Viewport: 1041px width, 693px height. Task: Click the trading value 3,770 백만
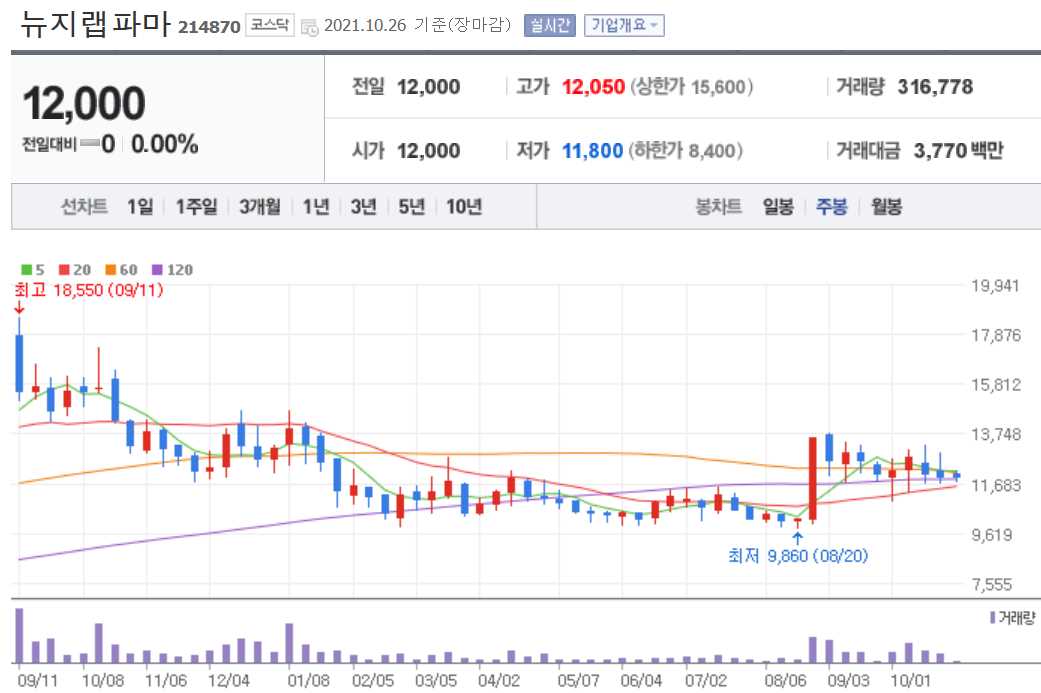coord(958,151)
